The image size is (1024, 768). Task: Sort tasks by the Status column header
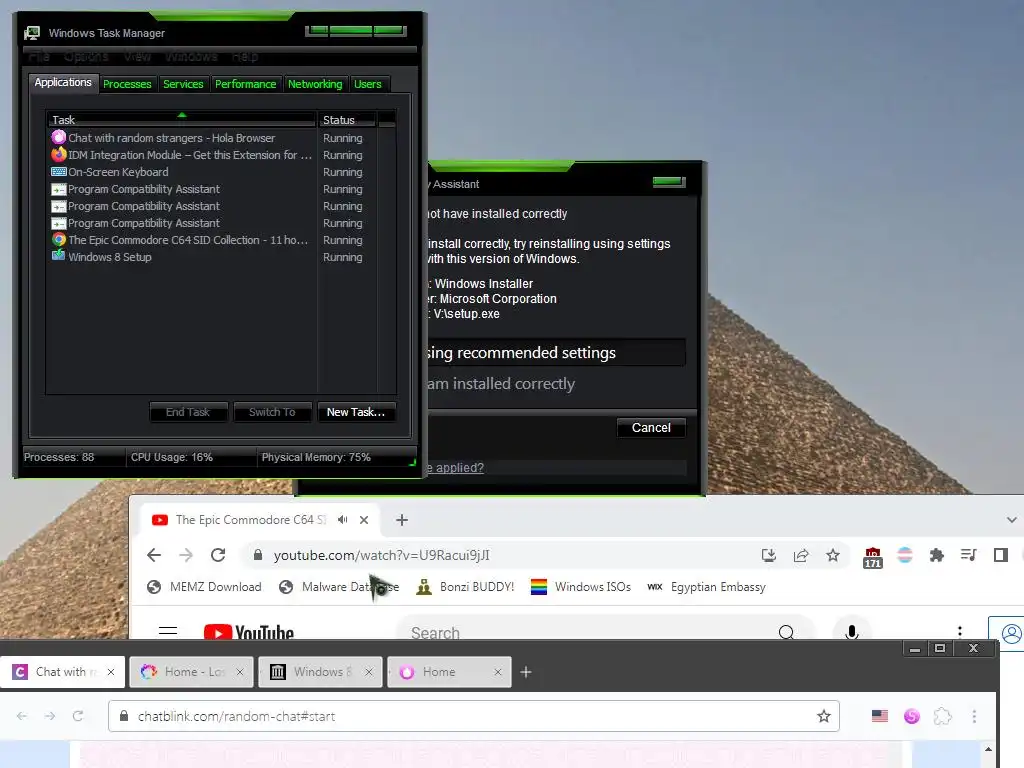click(346, 120)
